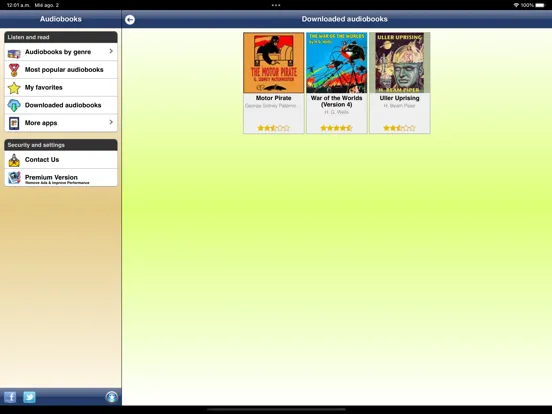The height and width of the screenshot is (414, 552).
Task: Click the Audiobooks sidebar header title
Action: pos(61,19)
